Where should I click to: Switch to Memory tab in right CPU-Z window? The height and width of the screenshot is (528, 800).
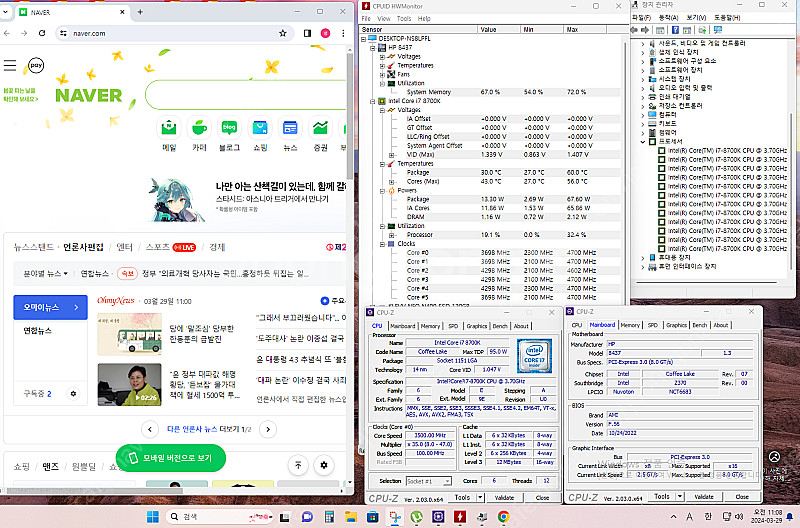(x=630, y=325)
